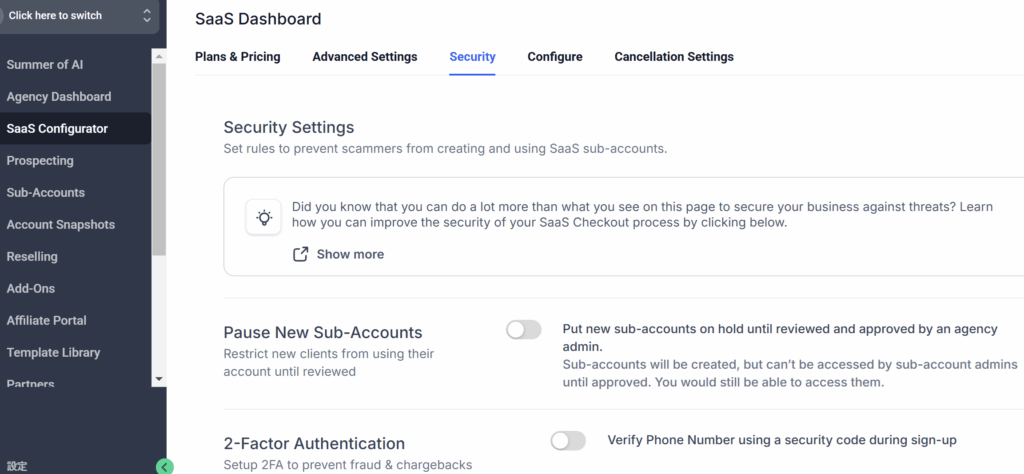Click the sidebar scrollbar down arrow
Screen dimensions: 1024x474
[x=159, y=379]
